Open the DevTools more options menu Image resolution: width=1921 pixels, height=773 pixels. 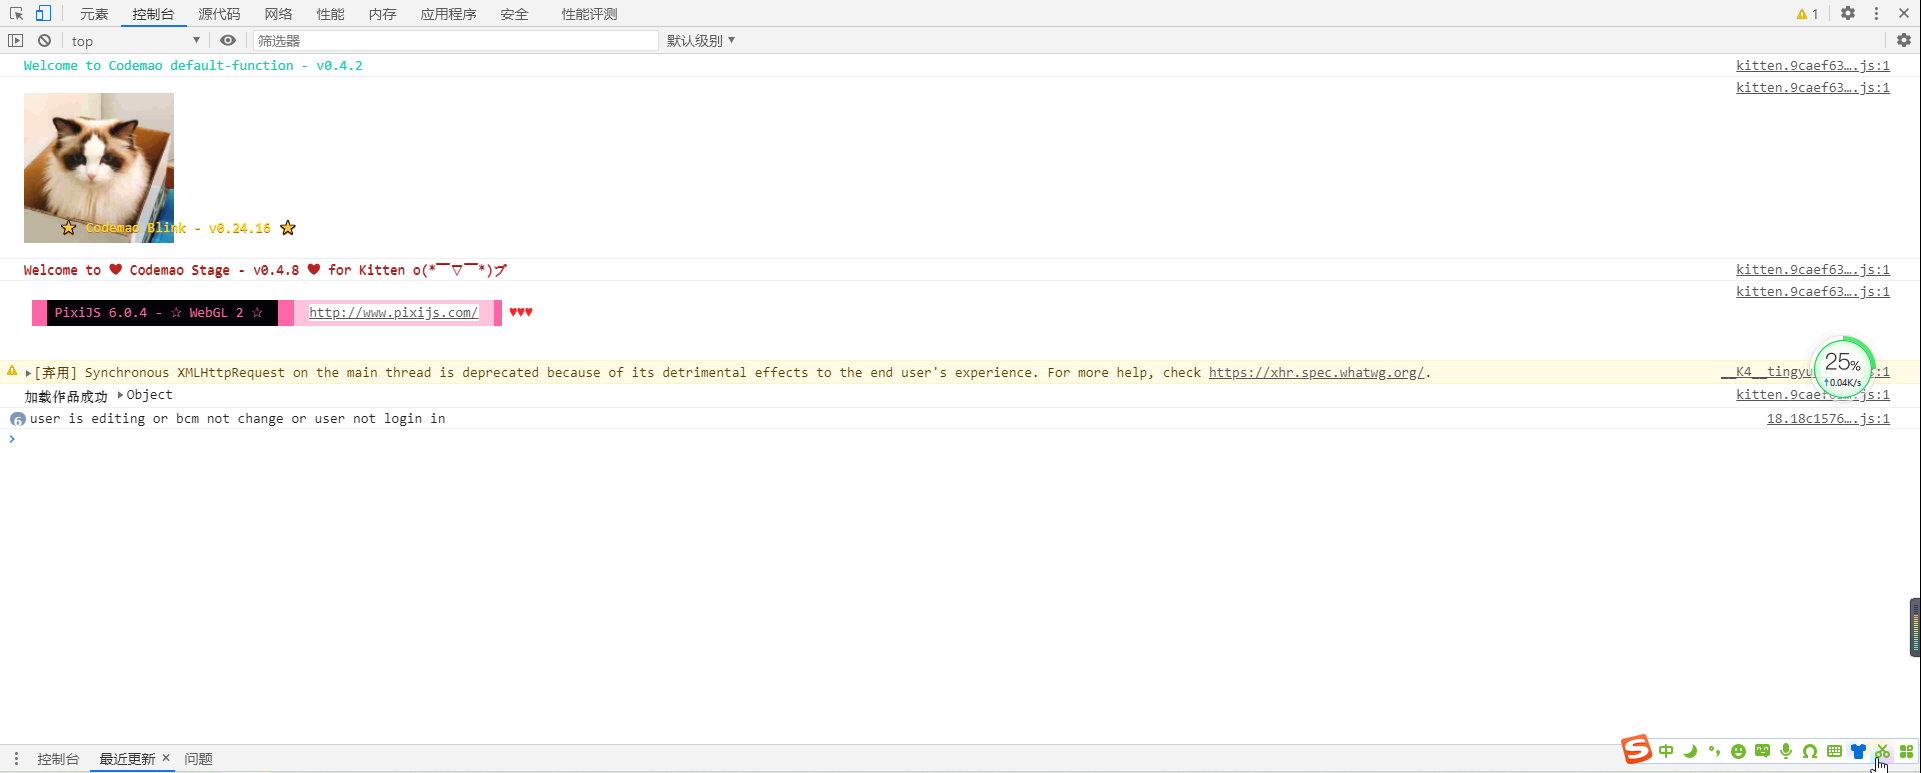(x=1876, y=14)
